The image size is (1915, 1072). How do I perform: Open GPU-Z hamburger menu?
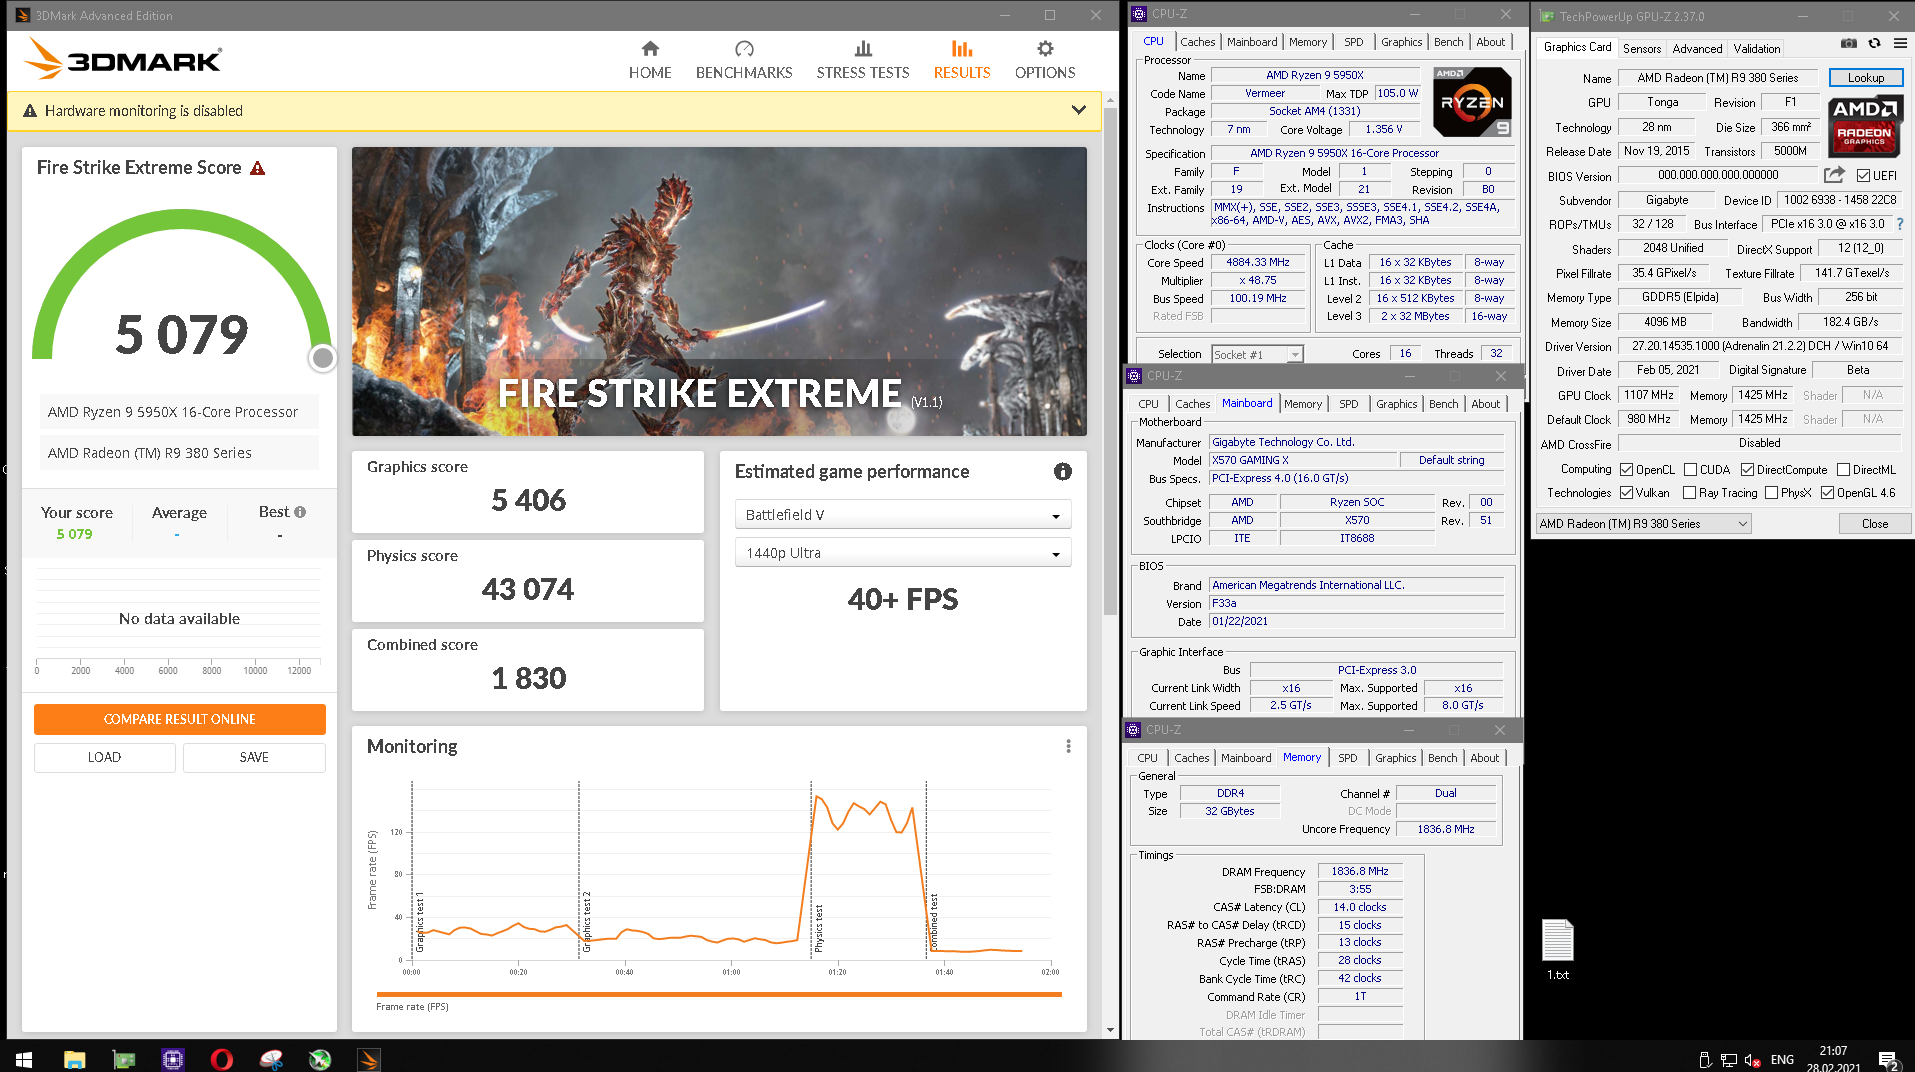(1900, 44)
